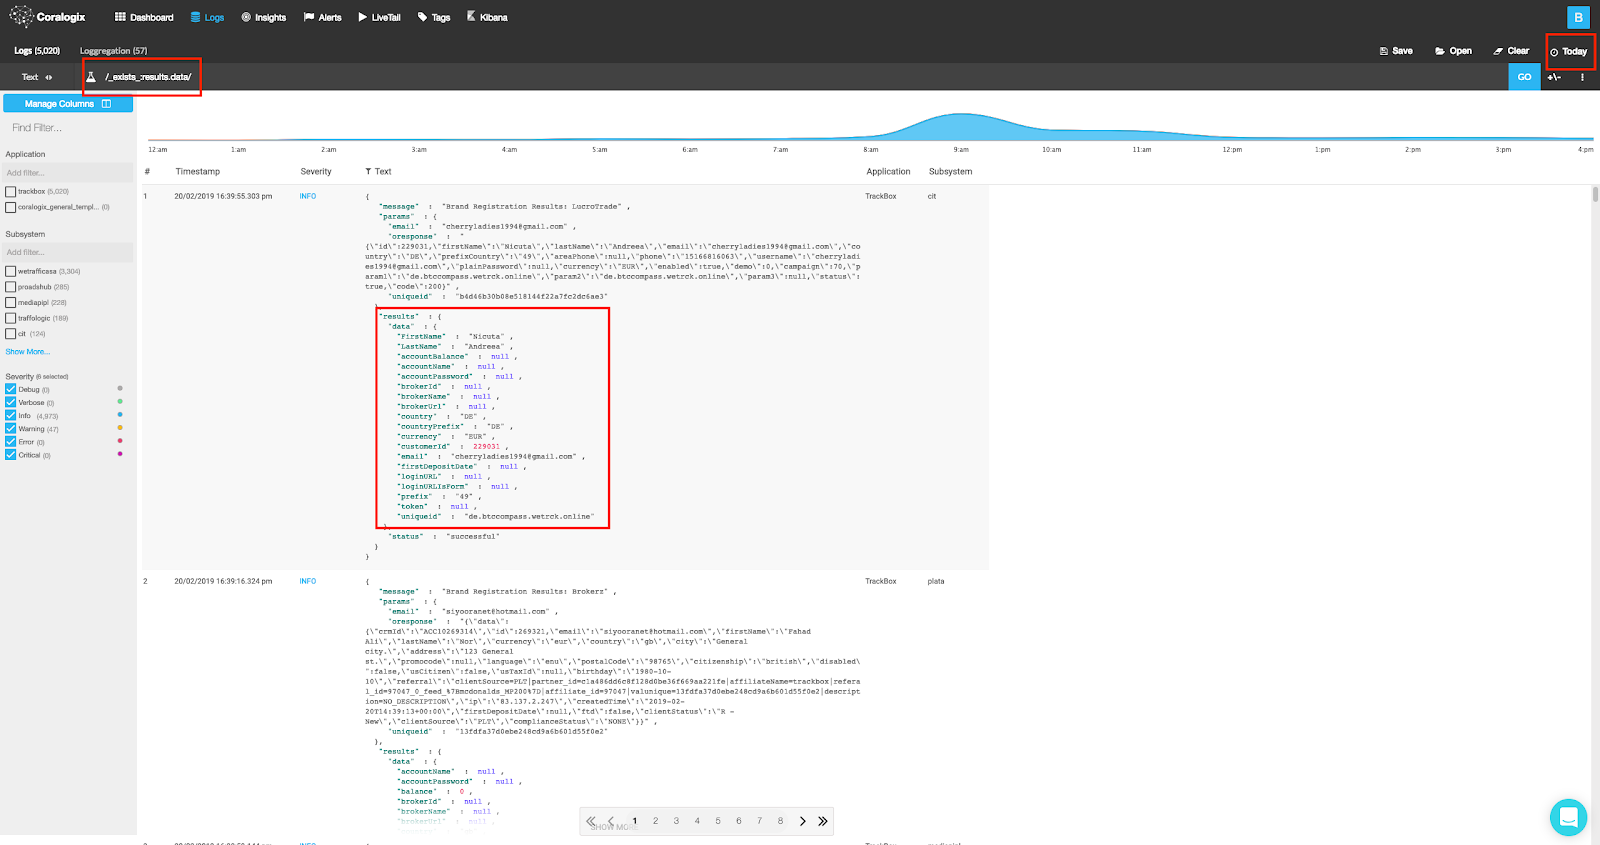Click the gray Debug color dot

click(120, 388)
